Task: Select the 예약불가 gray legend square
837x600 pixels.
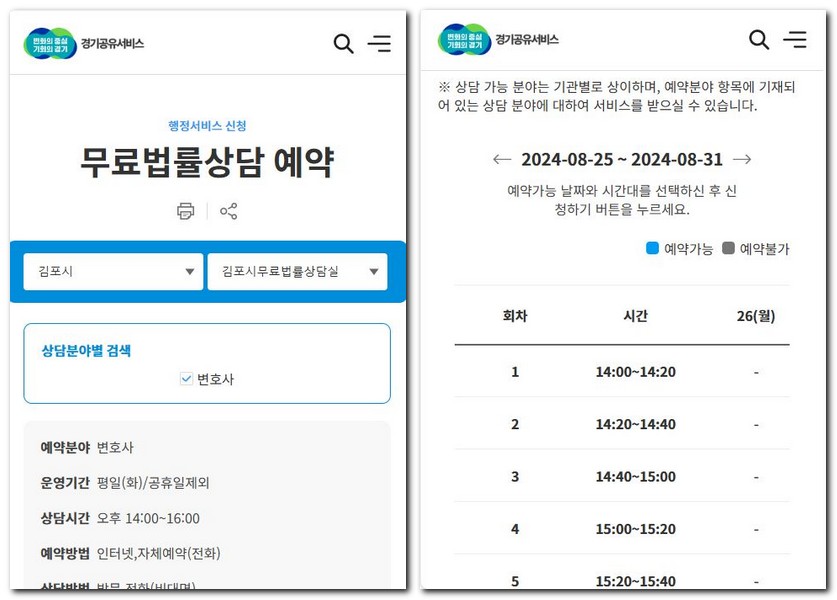Action: pyautogui.click(x=729, y=251)
